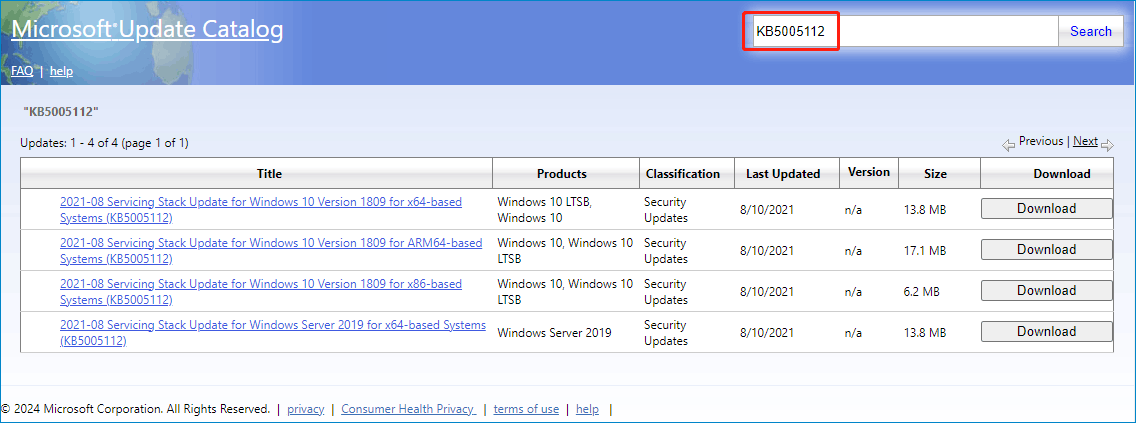Screen dimensions: 1136x423
Task: Download the 1809 x64-based update
Action: tap(1046, 209)
